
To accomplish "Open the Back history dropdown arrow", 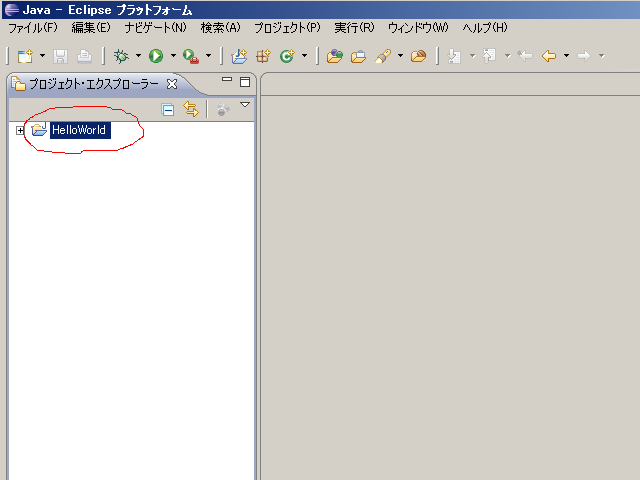I will coord(567,56).
